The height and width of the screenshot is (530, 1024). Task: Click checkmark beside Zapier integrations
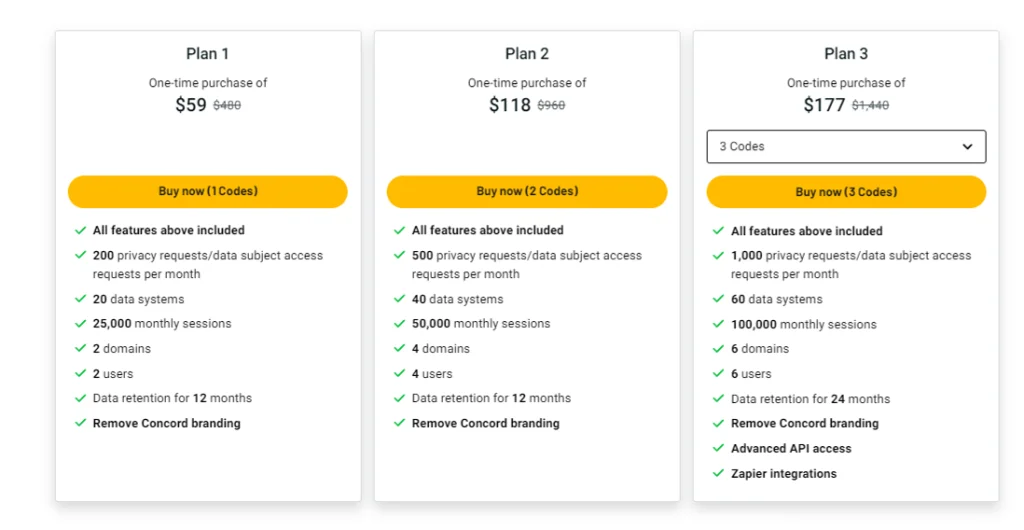(x=718, y=473)
